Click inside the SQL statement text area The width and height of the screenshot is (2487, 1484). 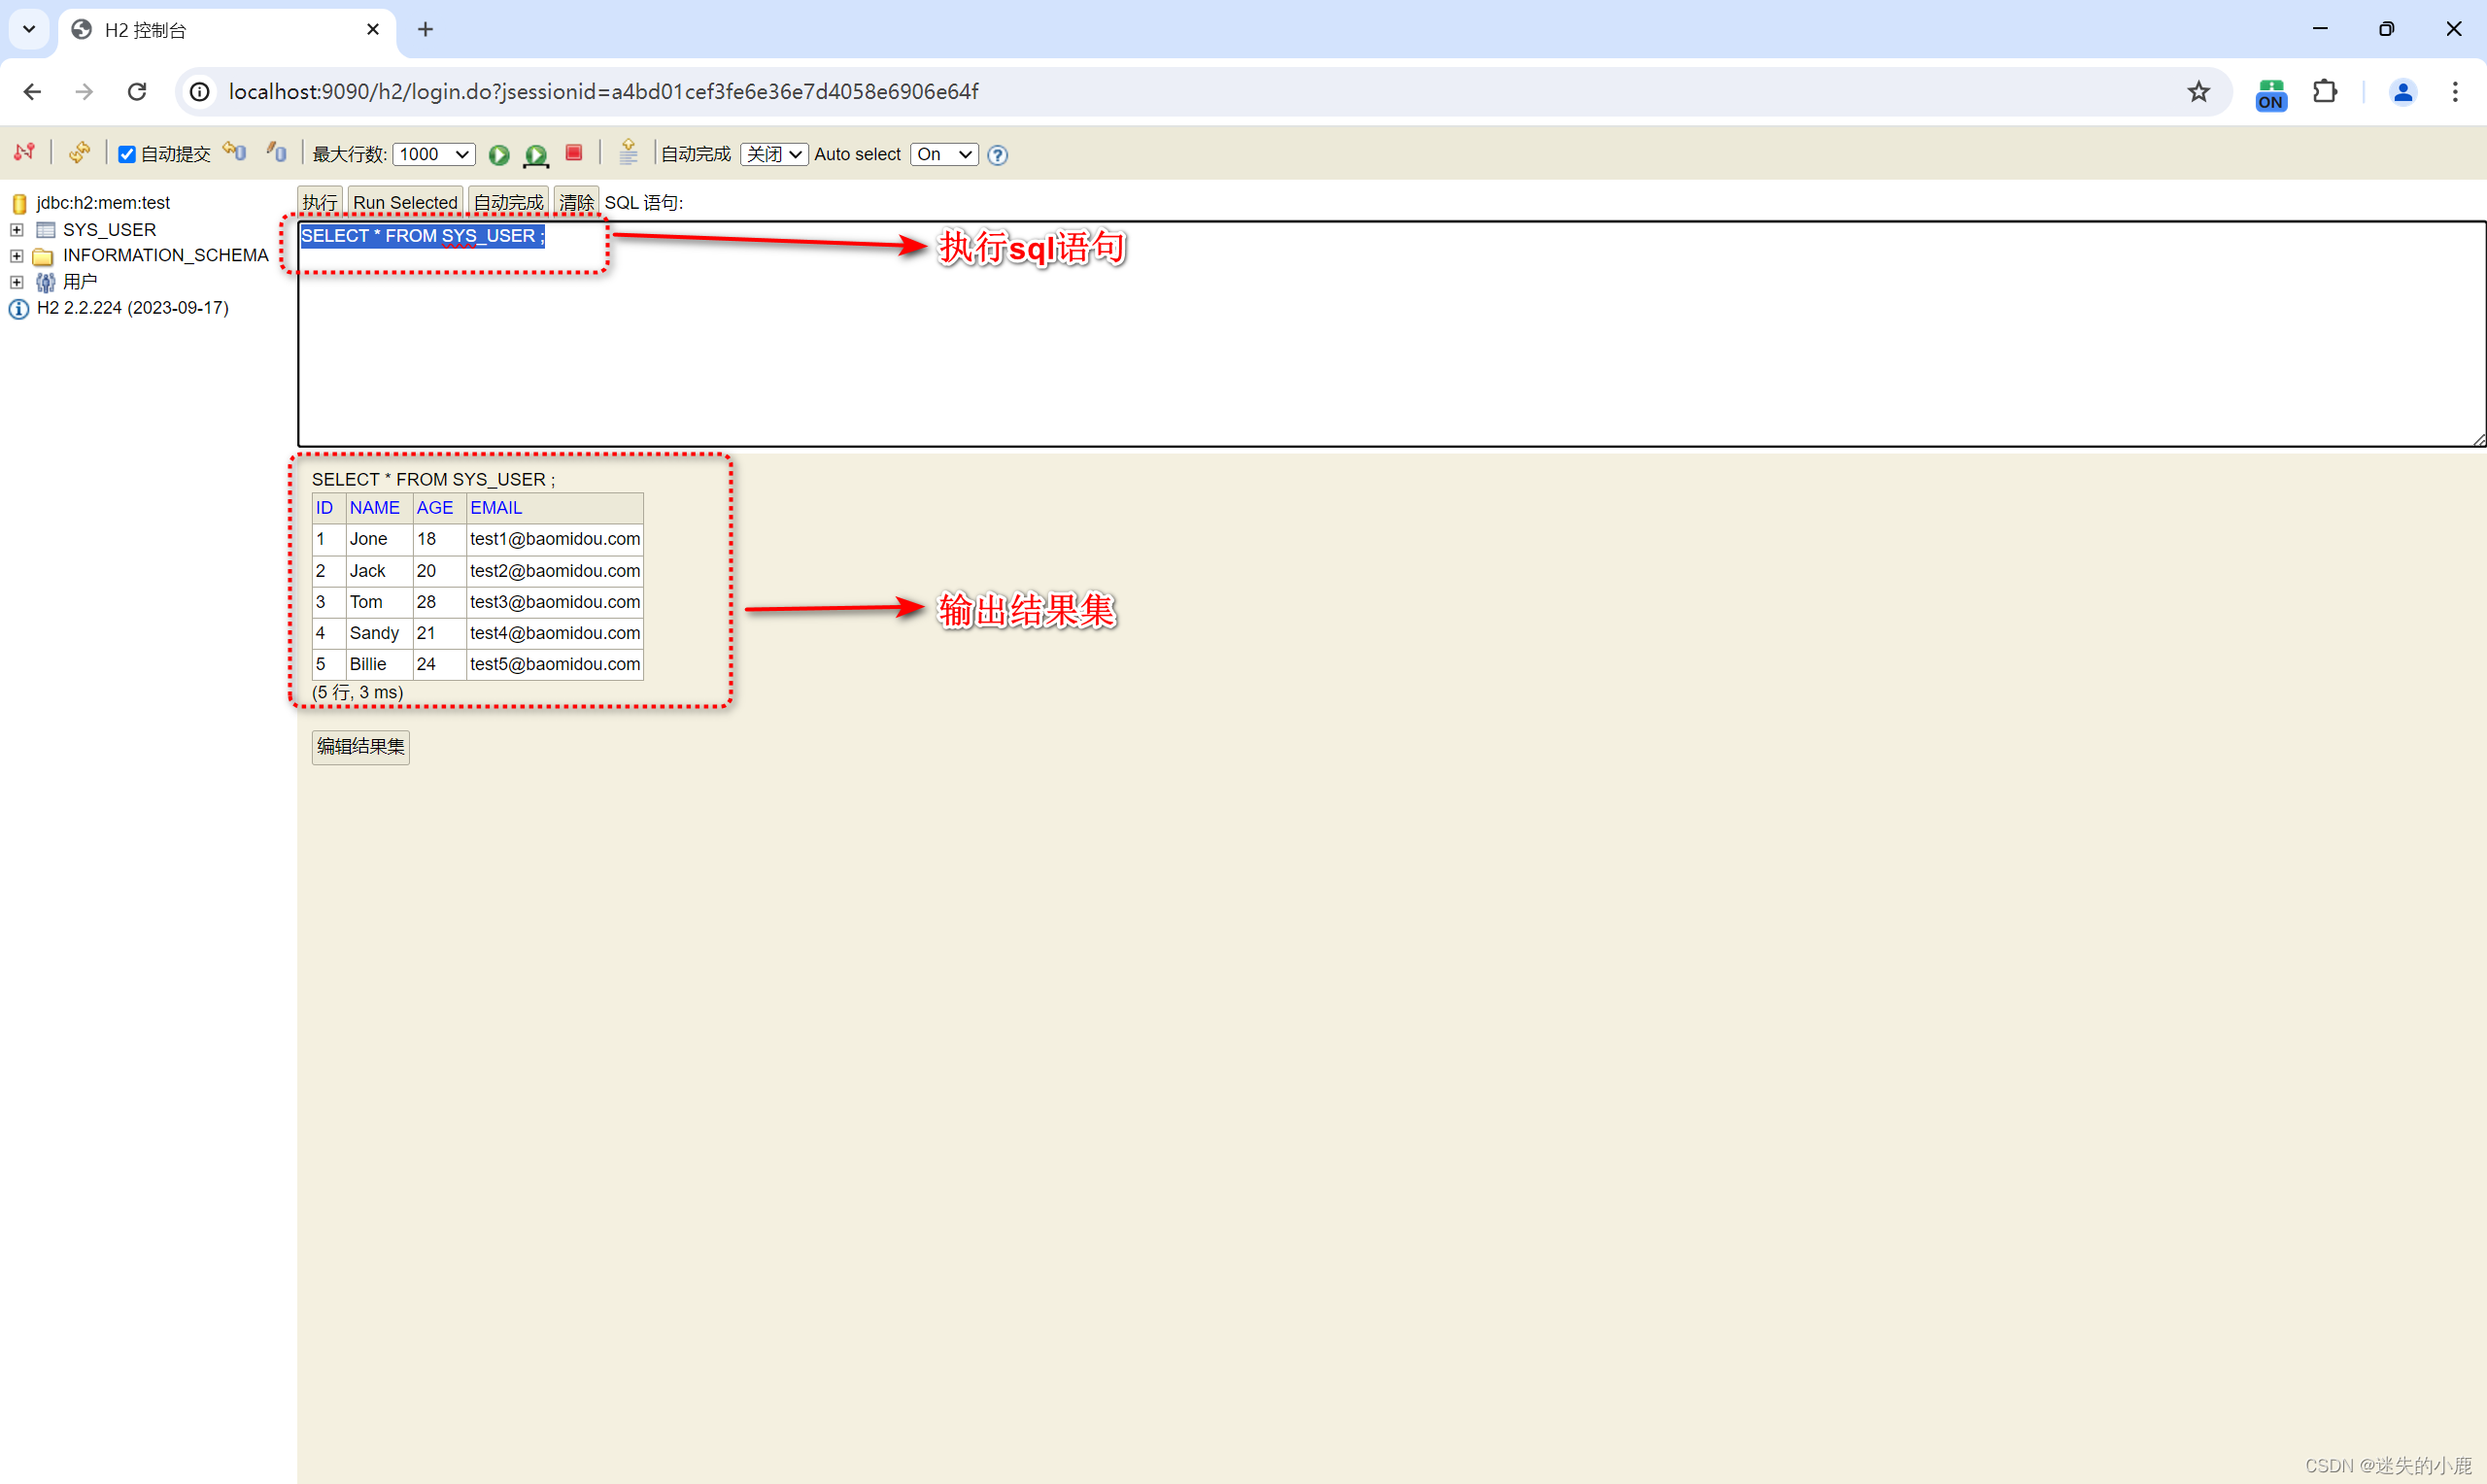coord(1391,335)
